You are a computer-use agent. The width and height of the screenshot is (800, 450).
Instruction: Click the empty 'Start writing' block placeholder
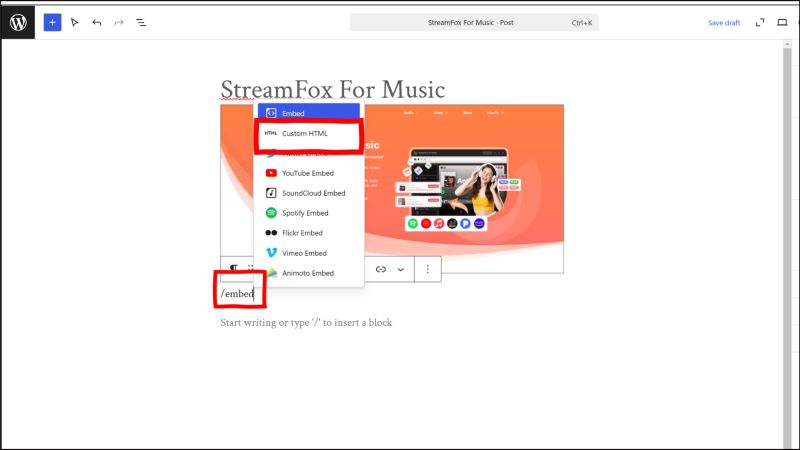tap(306, 323)
